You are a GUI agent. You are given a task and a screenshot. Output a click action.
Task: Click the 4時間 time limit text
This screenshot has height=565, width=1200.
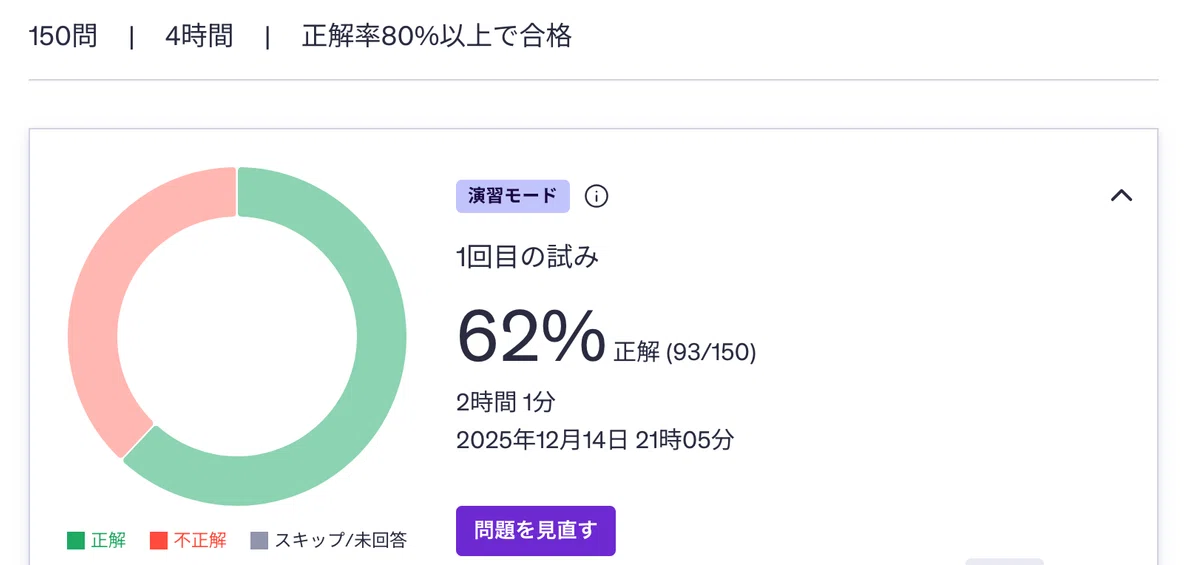click(x=199, y=37)
